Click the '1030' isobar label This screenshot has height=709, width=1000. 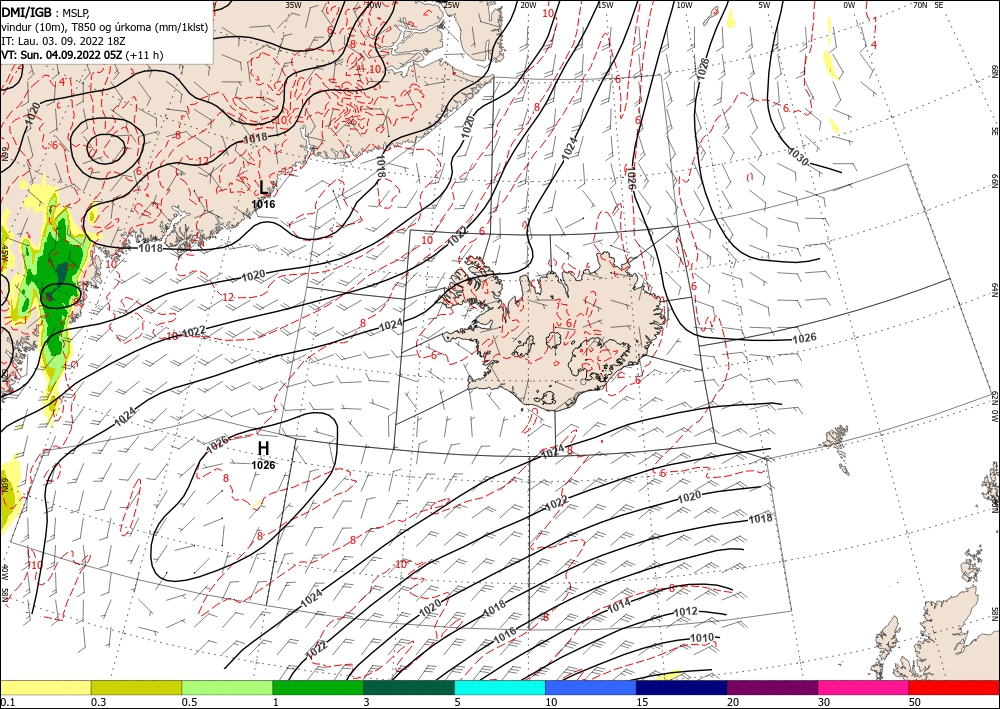[x=798, y=157]
